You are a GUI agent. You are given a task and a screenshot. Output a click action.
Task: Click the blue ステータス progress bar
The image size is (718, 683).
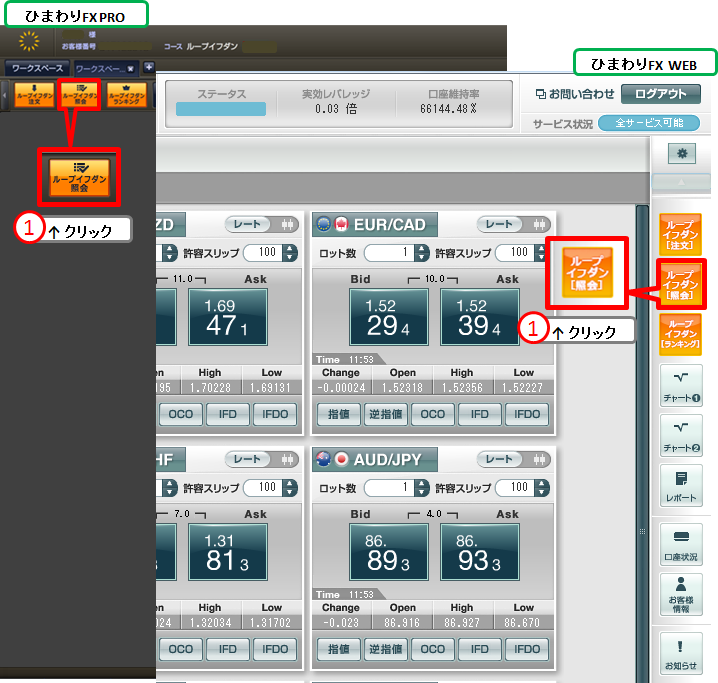(x=221, y=109)
